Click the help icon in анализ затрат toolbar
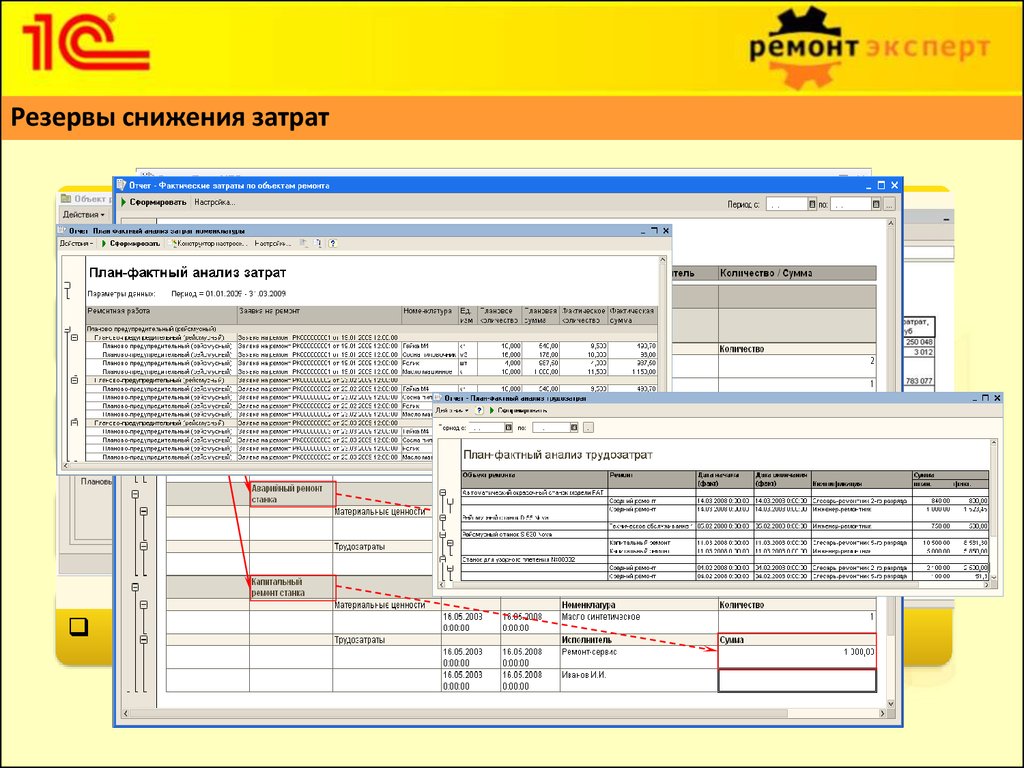Image resolution: width=1024 pixels, height=768 pixels. point(332,244)
